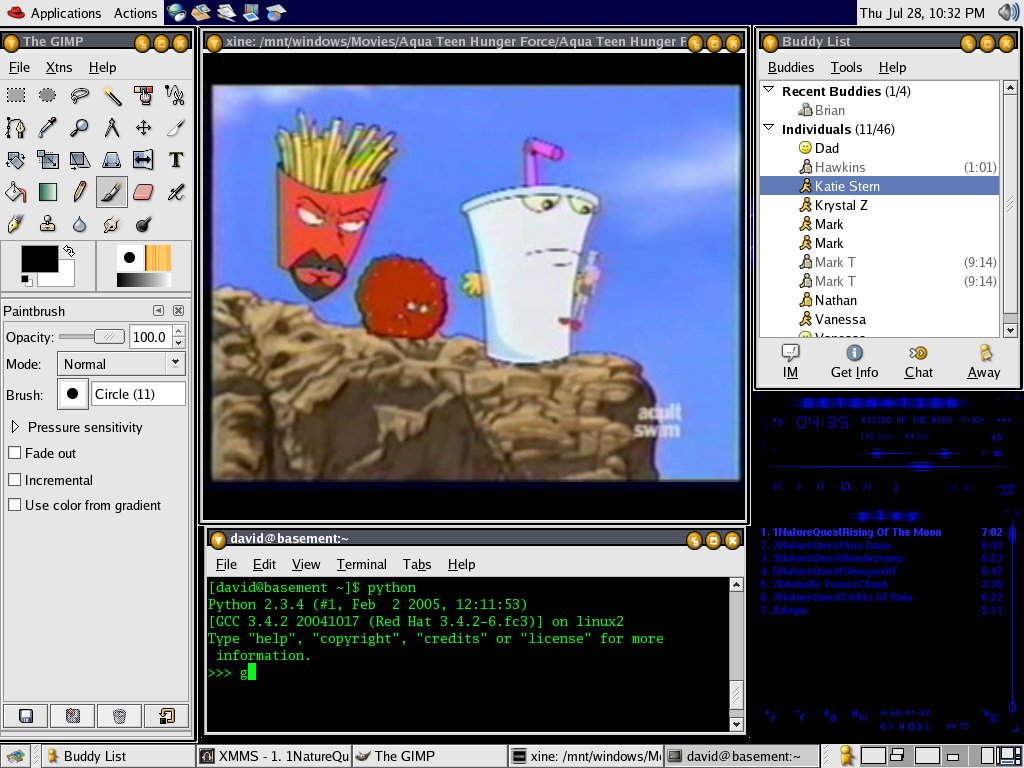Click the pause control in XMMS player
The width and height of the screenshot is (1024, 768).
pyautogui.click(x=821, y=487)
